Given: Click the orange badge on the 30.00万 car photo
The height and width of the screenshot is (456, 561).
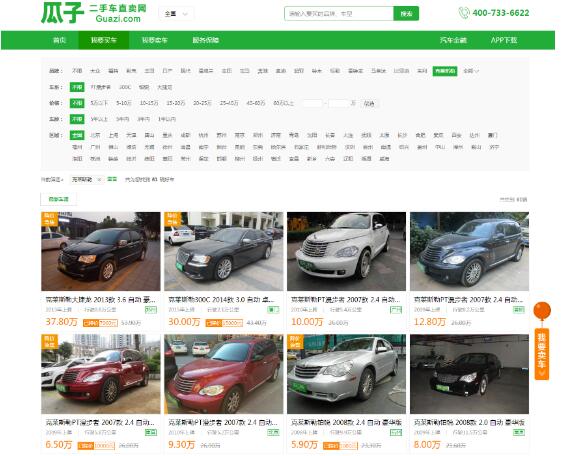Looking at the screenshot, I should 172,219.
